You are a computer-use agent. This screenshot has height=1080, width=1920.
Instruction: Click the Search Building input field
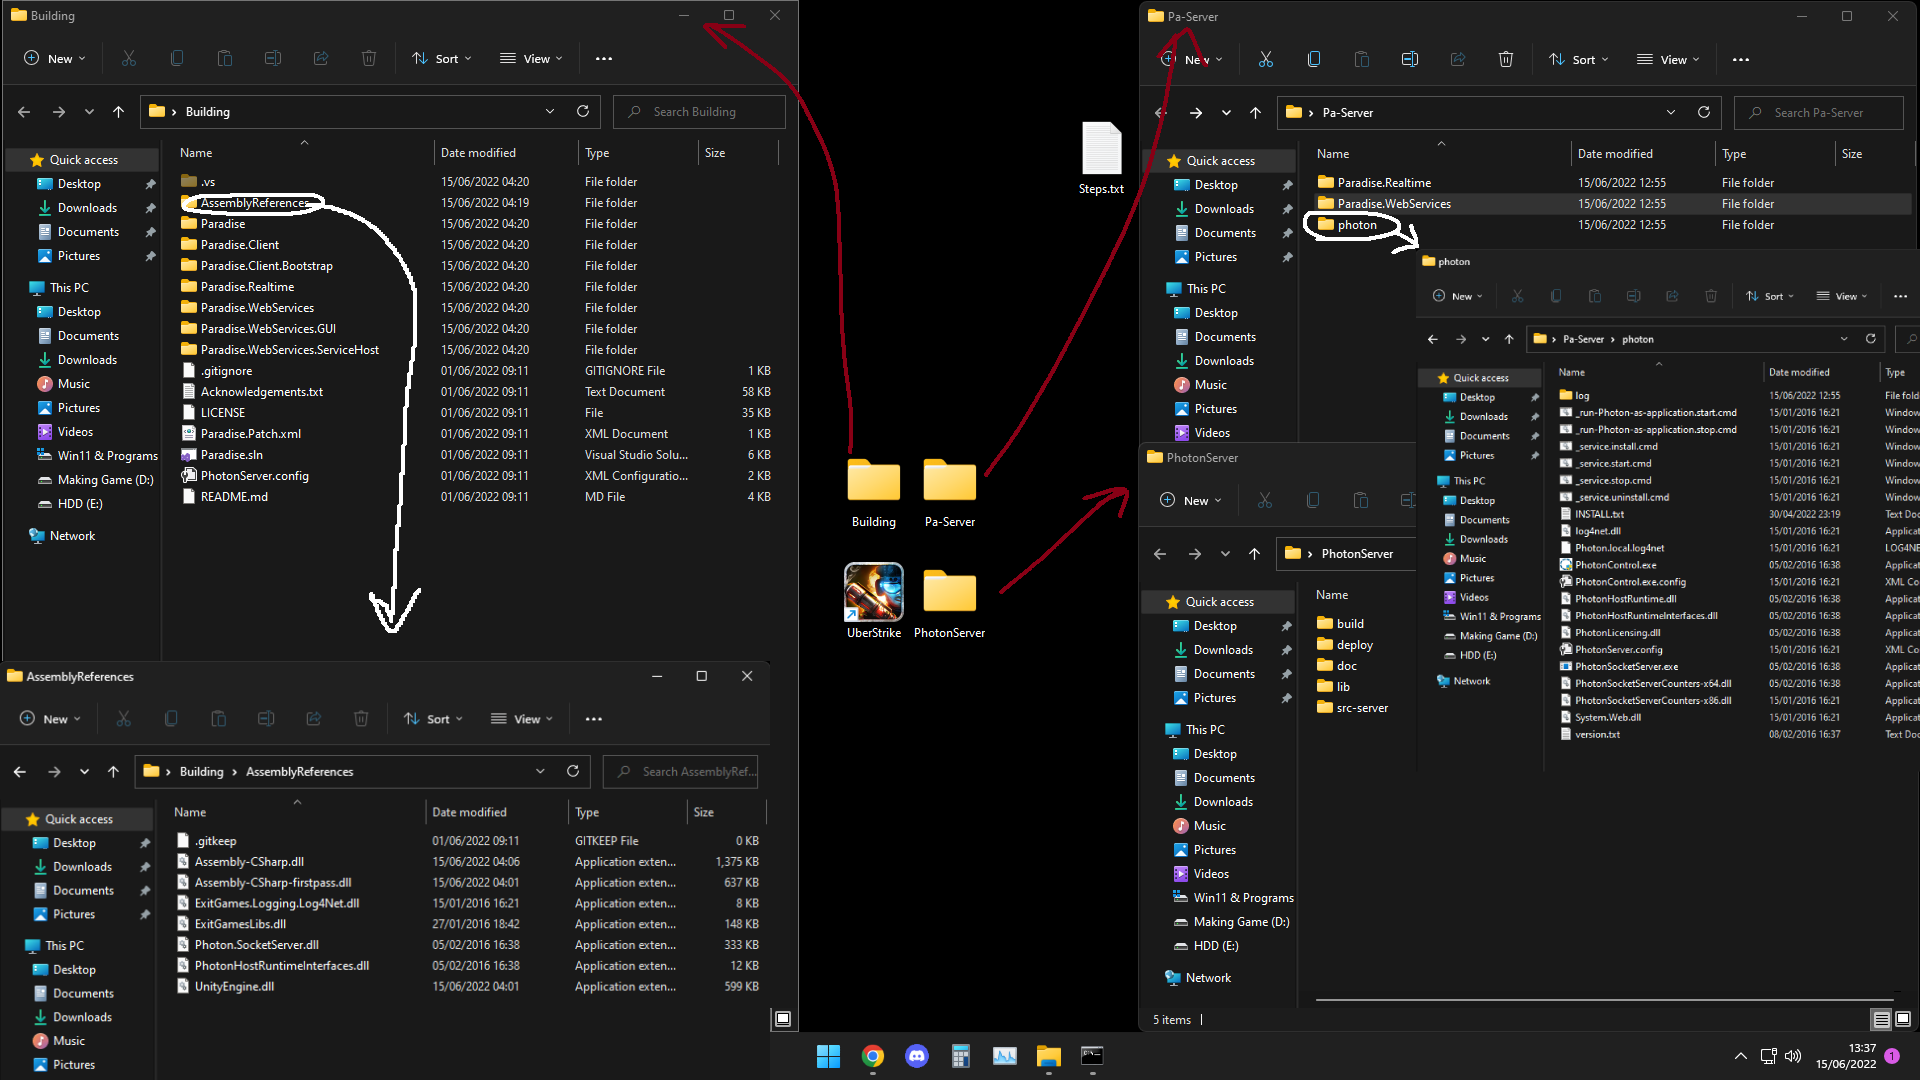tap(700, 112)
